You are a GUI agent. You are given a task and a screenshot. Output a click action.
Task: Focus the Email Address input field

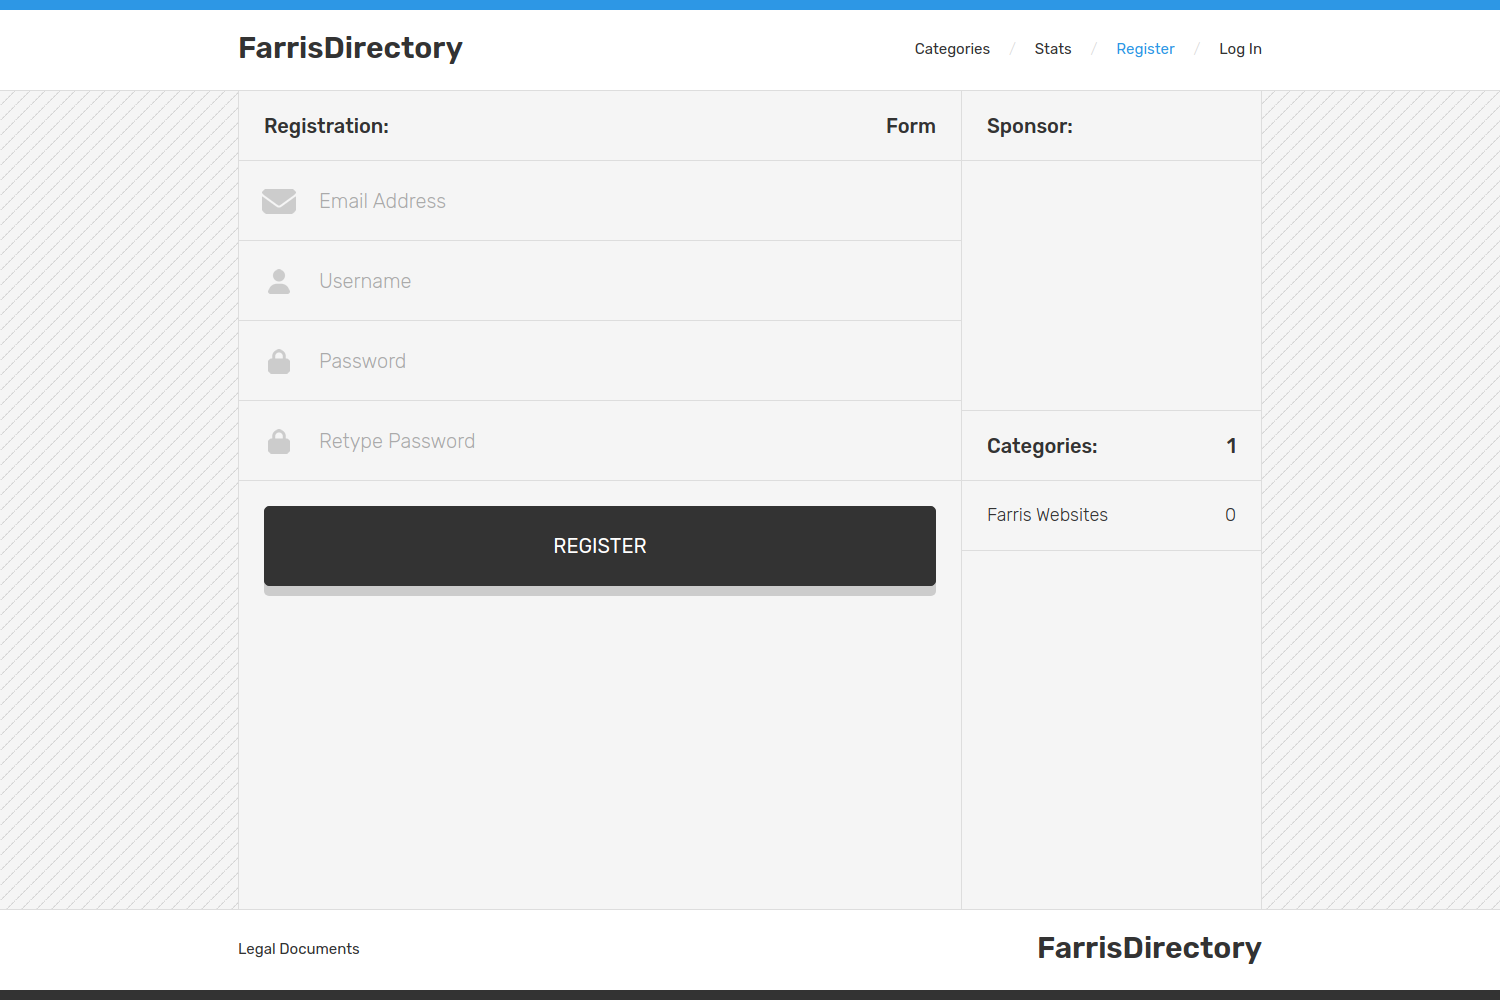pos(600,201)
